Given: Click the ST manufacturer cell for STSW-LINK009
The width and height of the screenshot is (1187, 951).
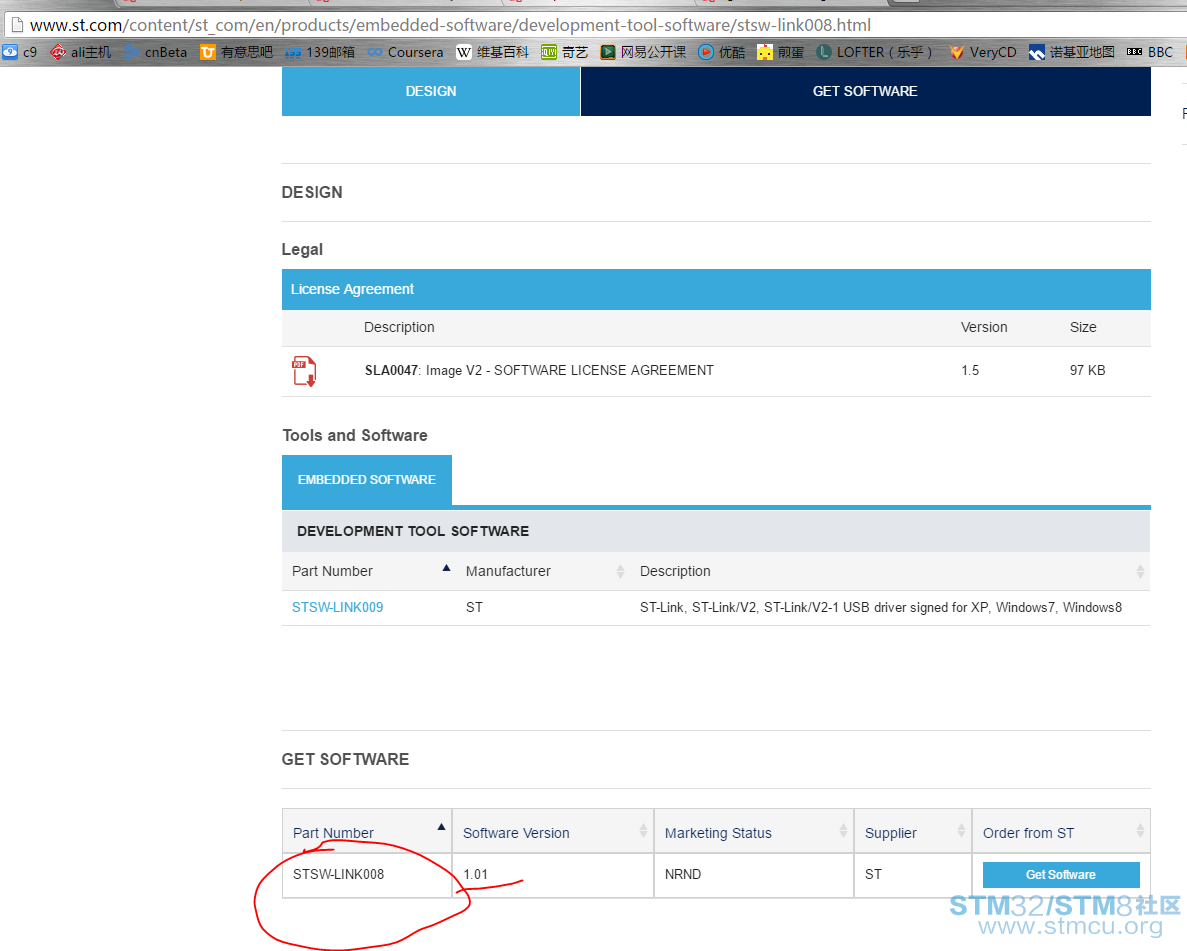Looking at the screenshot, I should click(474, 607).
